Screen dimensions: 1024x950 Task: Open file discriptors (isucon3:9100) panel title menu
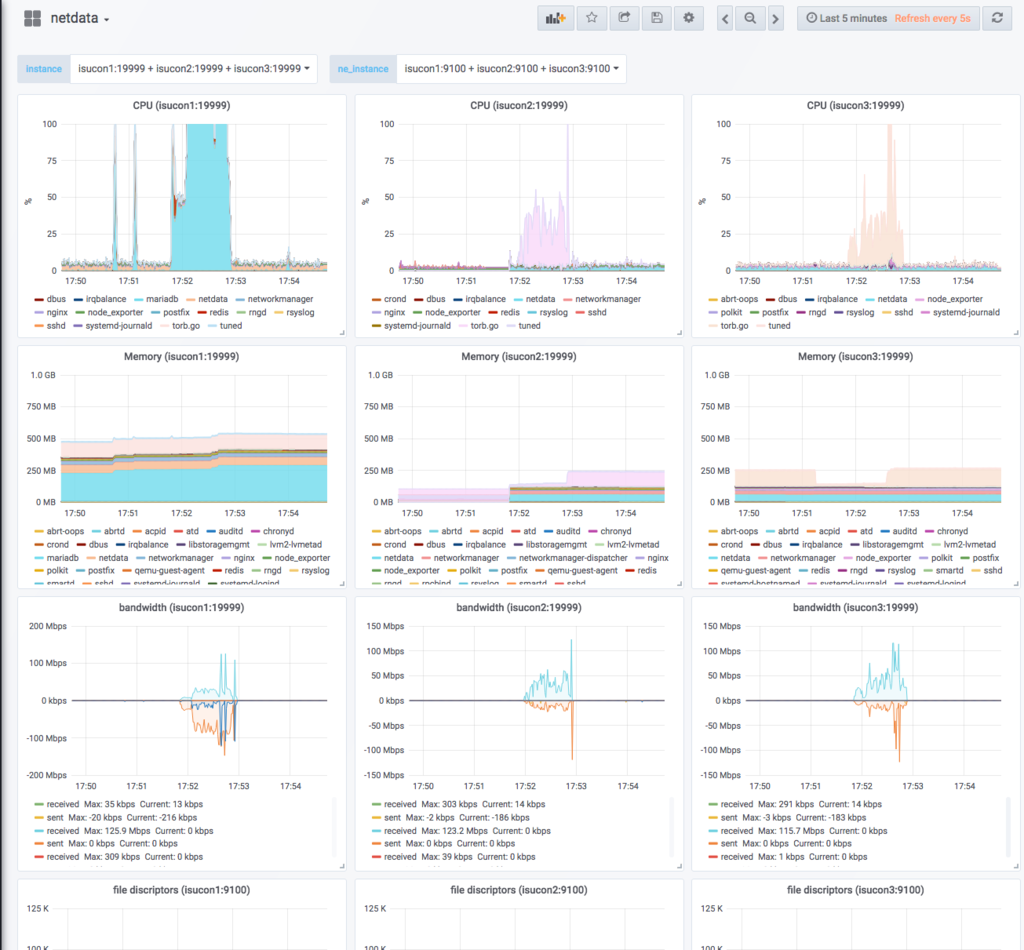click(856, 890)
